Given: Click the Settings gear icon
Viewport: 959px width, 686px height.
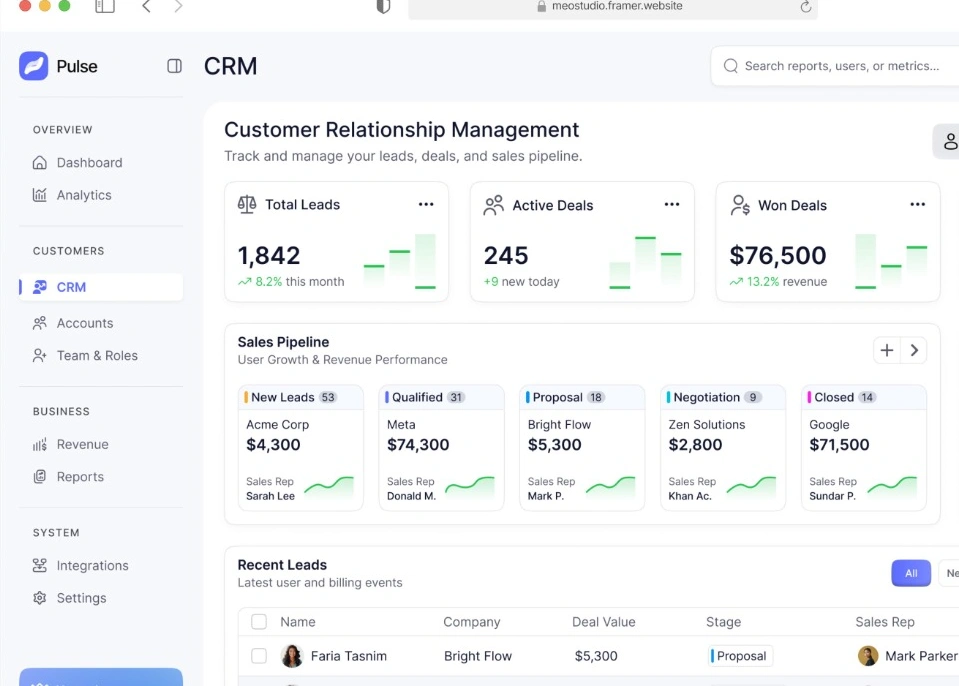Looking at the screenshot, I should [40, 598].
